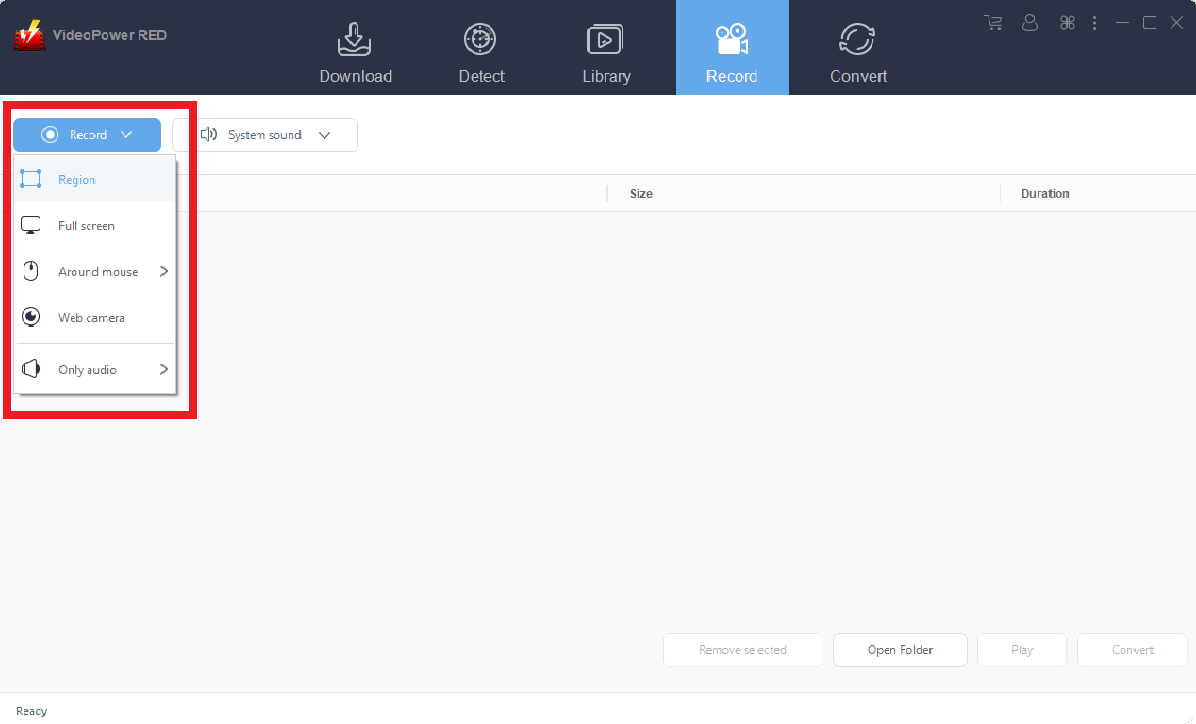1196x724 pixels.
Task: Click the Convert button
Action: coord(1131,649)
